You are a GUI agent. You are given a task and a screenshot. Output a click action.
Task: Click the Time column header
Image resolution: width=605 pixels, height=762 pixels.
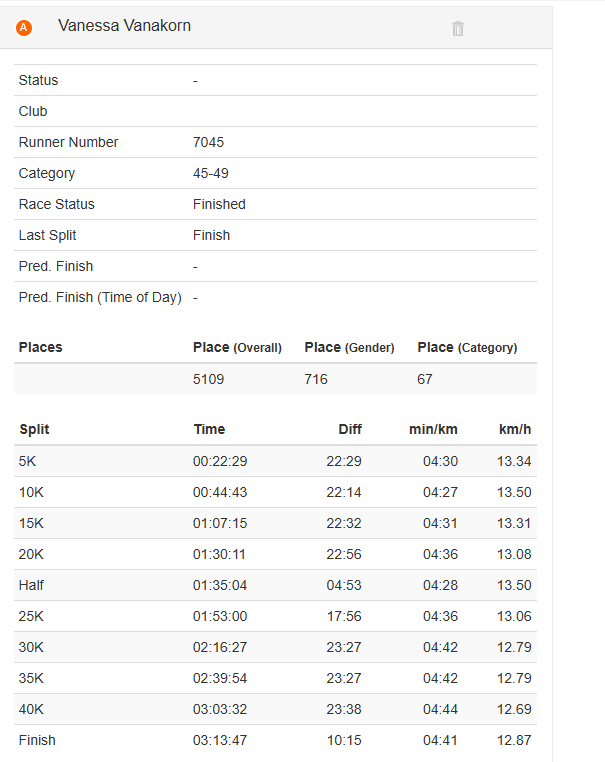(209, 429)
